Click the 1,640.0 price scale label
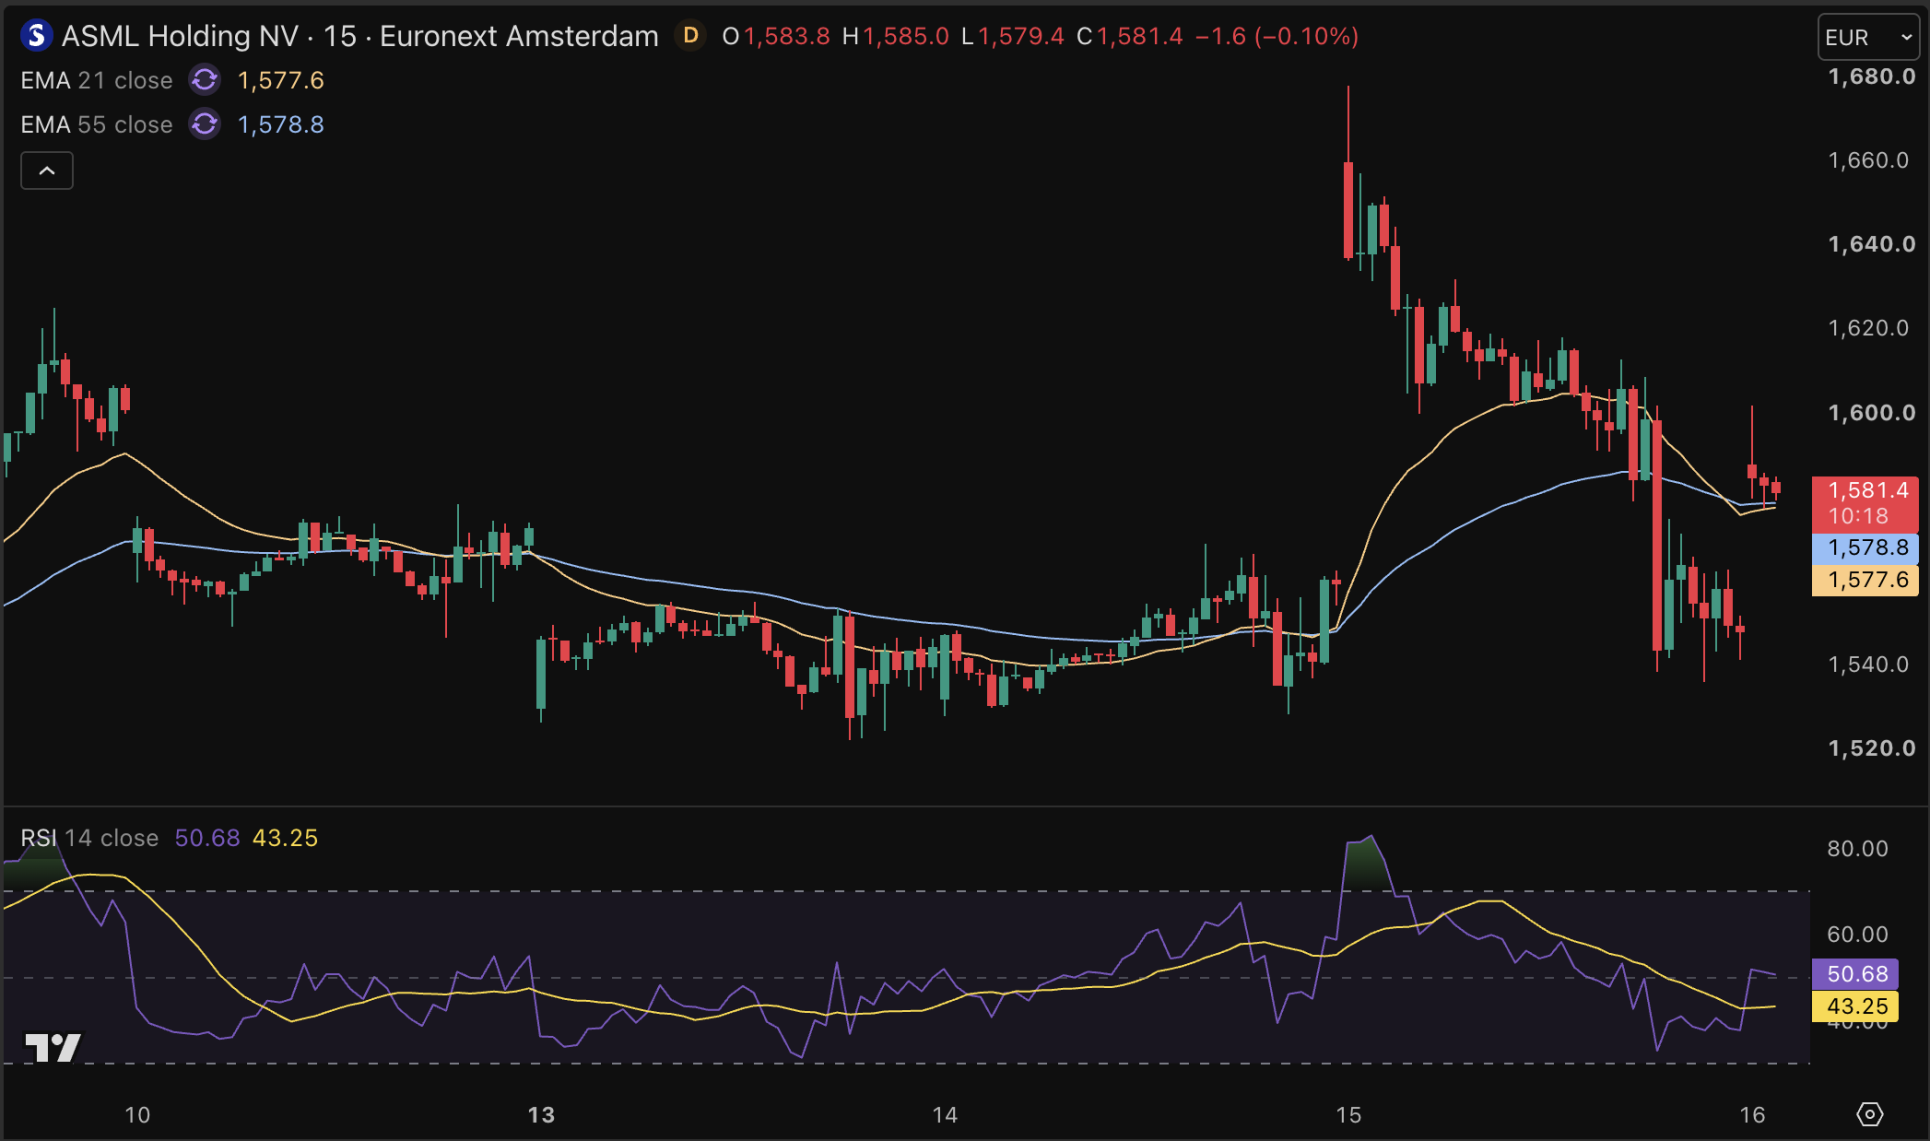The width and height of the screenshot is (1930, 1141). pos(1871,244)
